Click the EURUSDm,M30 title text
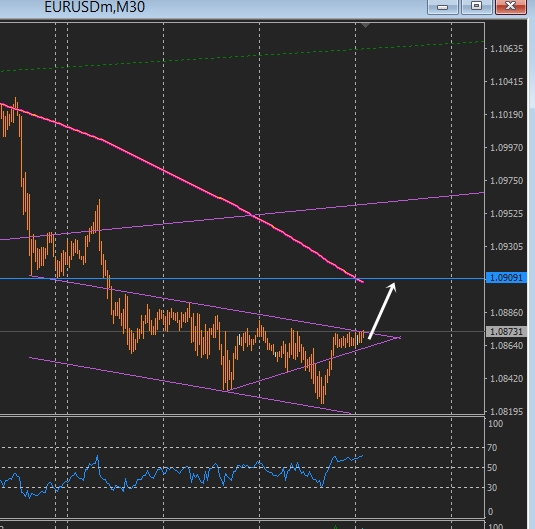The height and width of the screenshot is (529, 535). pos(95,7)
